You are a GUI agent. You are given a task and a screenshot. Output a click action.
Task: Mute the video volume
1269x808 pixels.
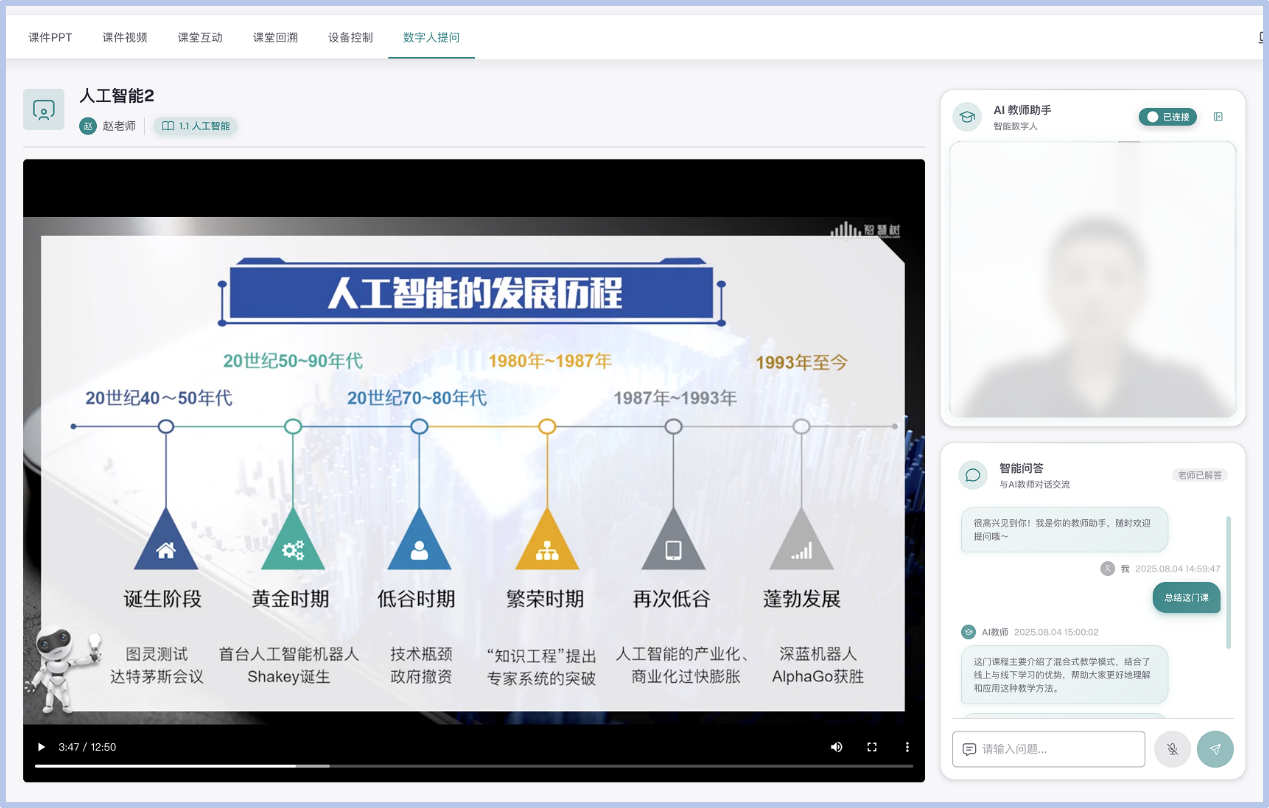click(x=836, y=747)
